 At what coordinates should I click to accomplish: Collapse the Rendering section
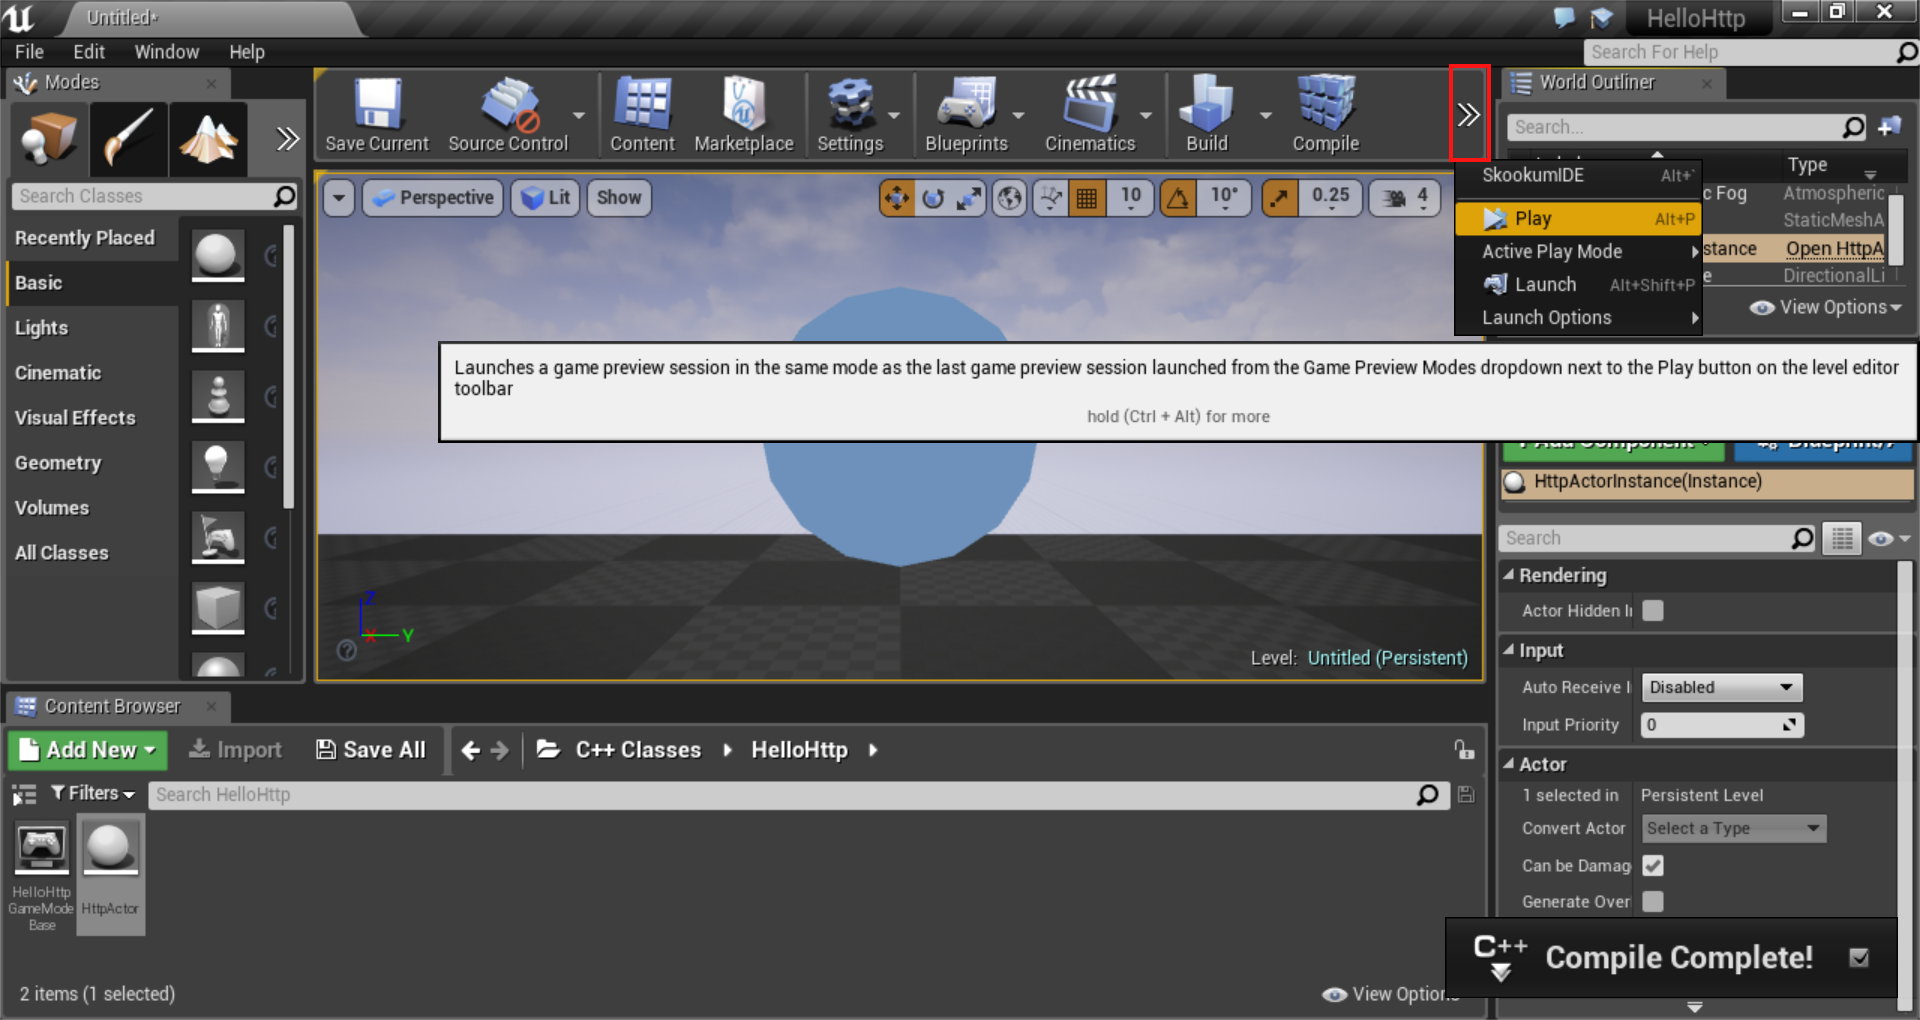(1509, 575)
